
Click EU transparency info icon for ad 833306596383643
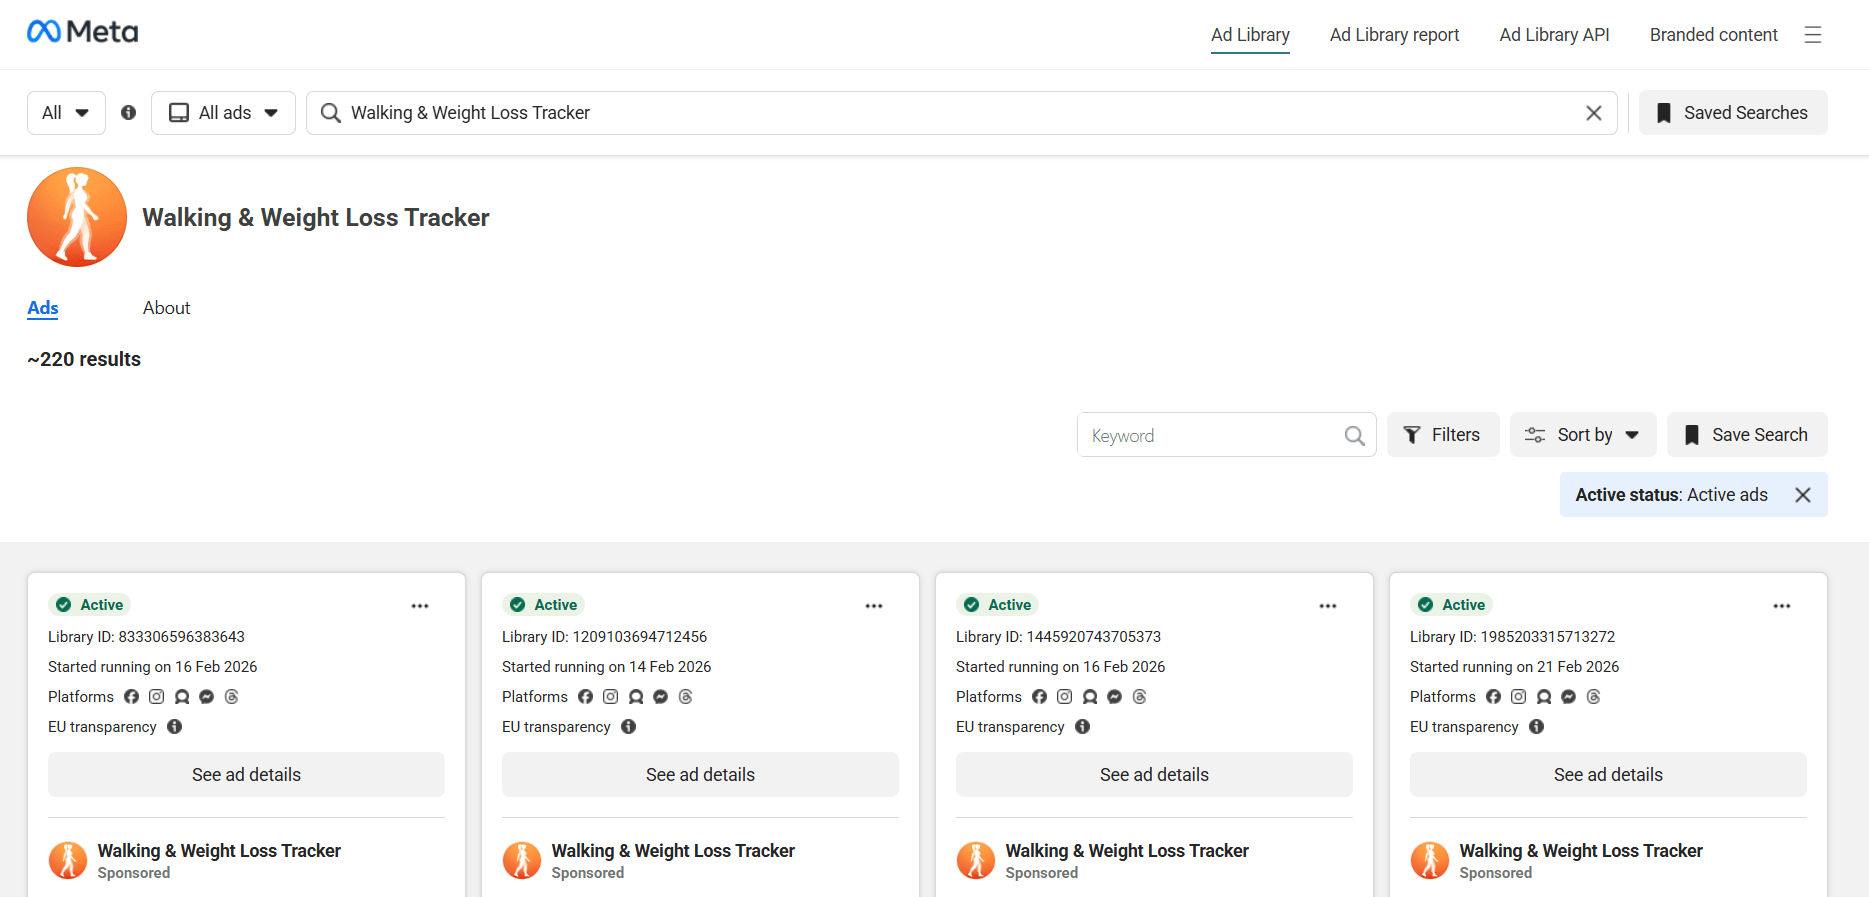[175, 727]
